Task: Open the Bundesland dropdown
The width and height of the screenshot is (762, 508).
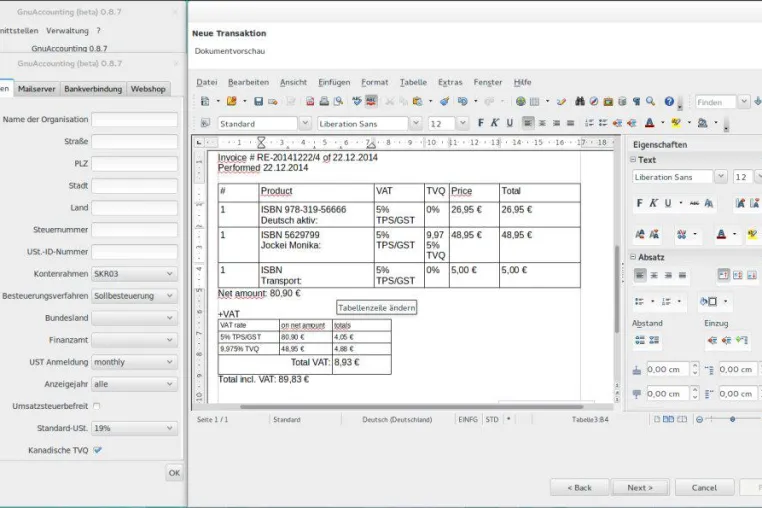Action: click(134, 318)
